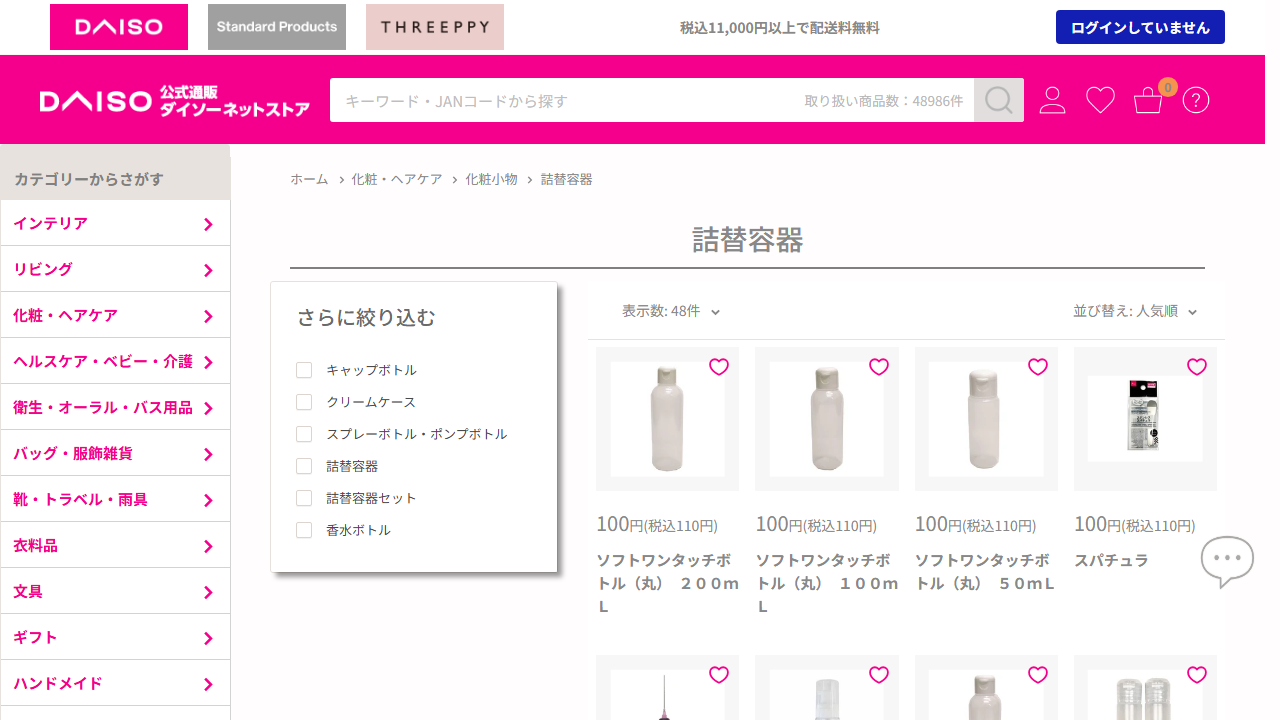Open the スパチュラ product thumbnail
Viewport: 1280px width, 720px height.
[1145, 419]
